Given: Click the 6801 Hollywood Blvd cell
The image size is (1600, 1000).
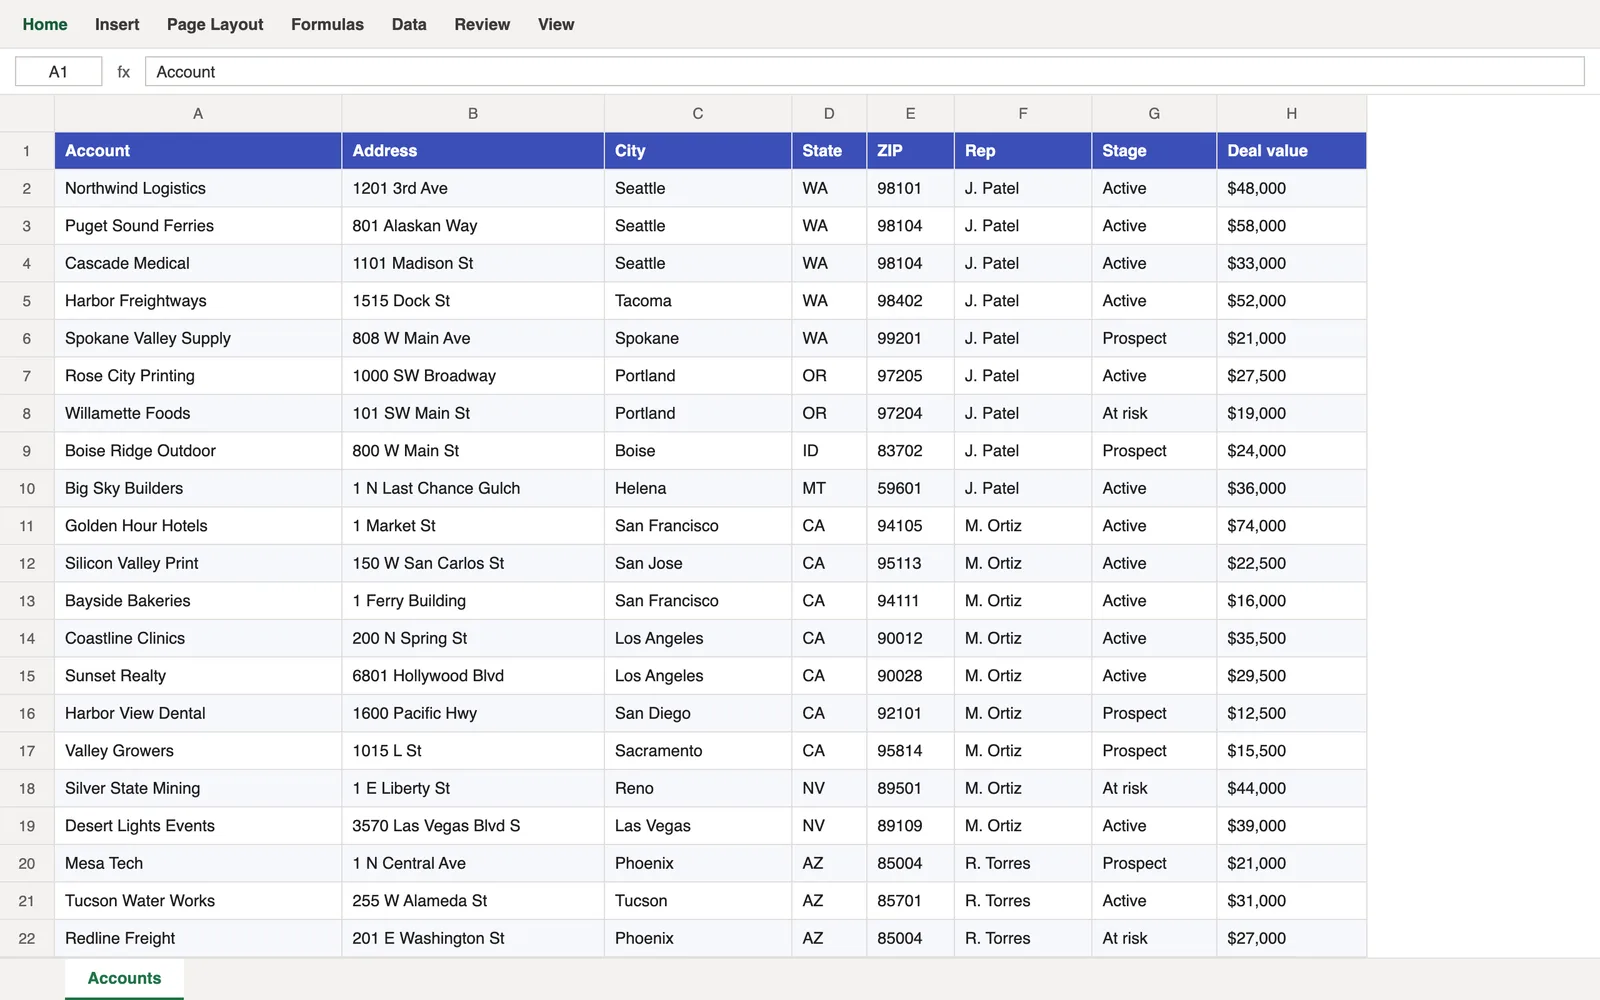Looking at the screenshot, I should pyautogui.click(x=473, y=676).
